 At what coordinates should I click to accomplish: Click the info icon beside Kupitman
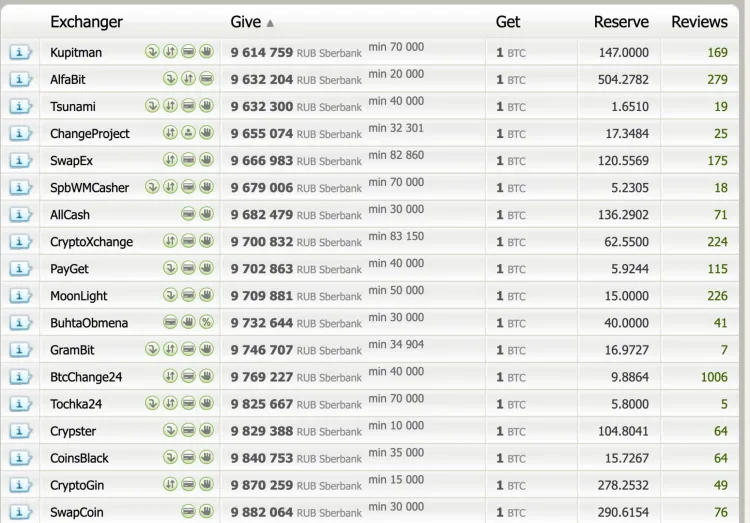(20, 52)
